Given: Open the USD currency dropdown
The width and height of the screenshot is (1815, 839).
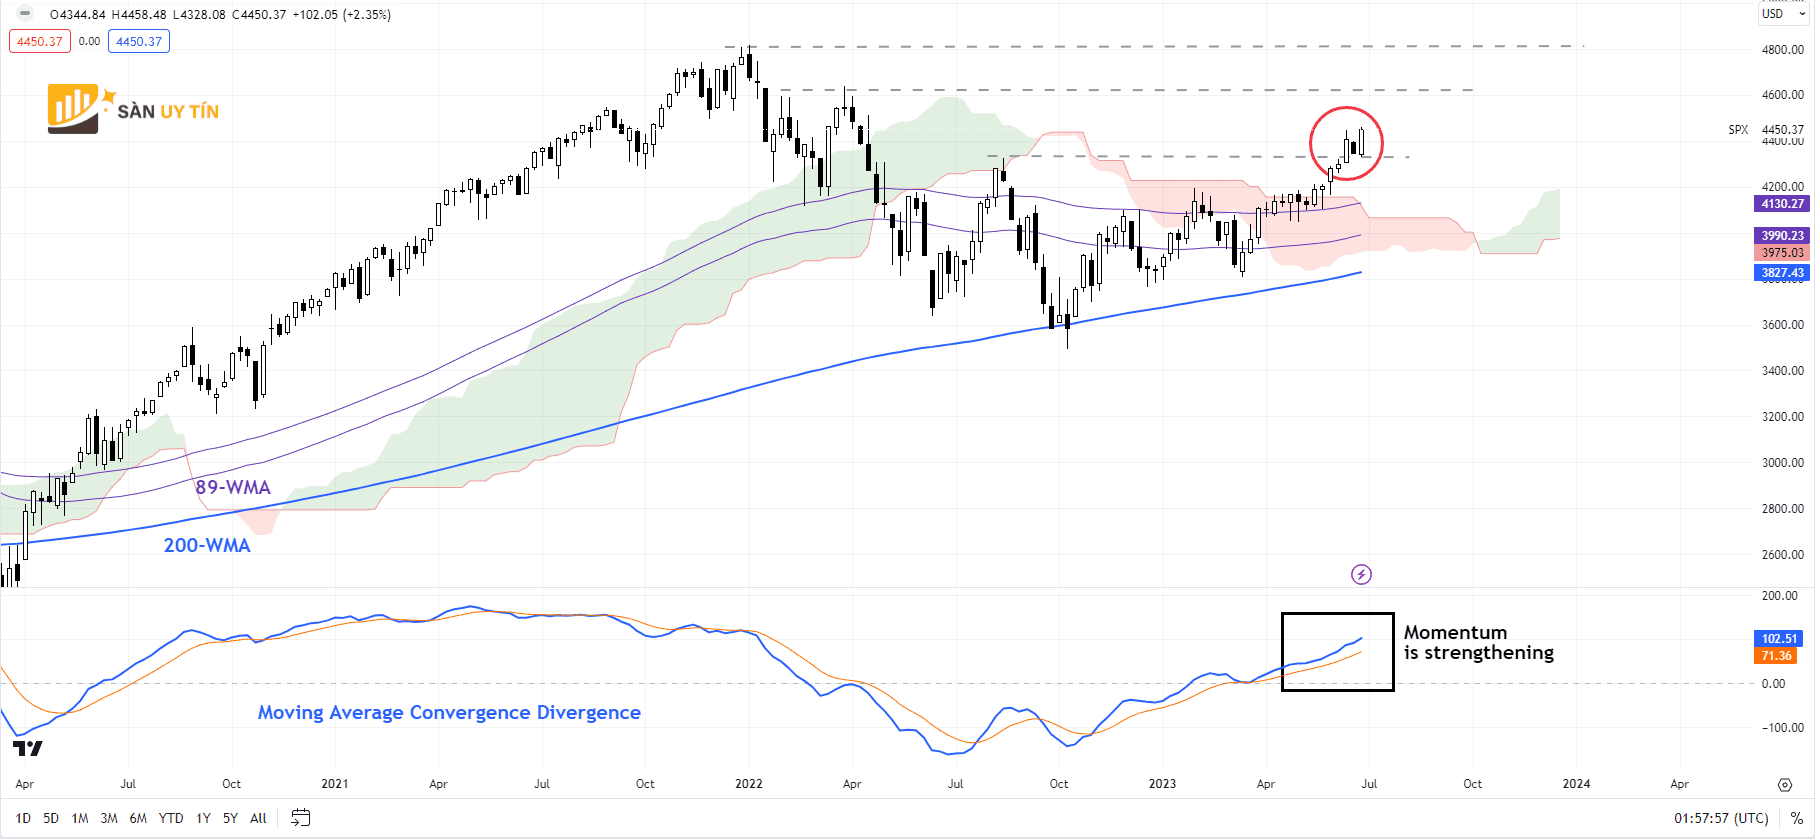Looking at the screenshot, I should (x=1785, y=14).
